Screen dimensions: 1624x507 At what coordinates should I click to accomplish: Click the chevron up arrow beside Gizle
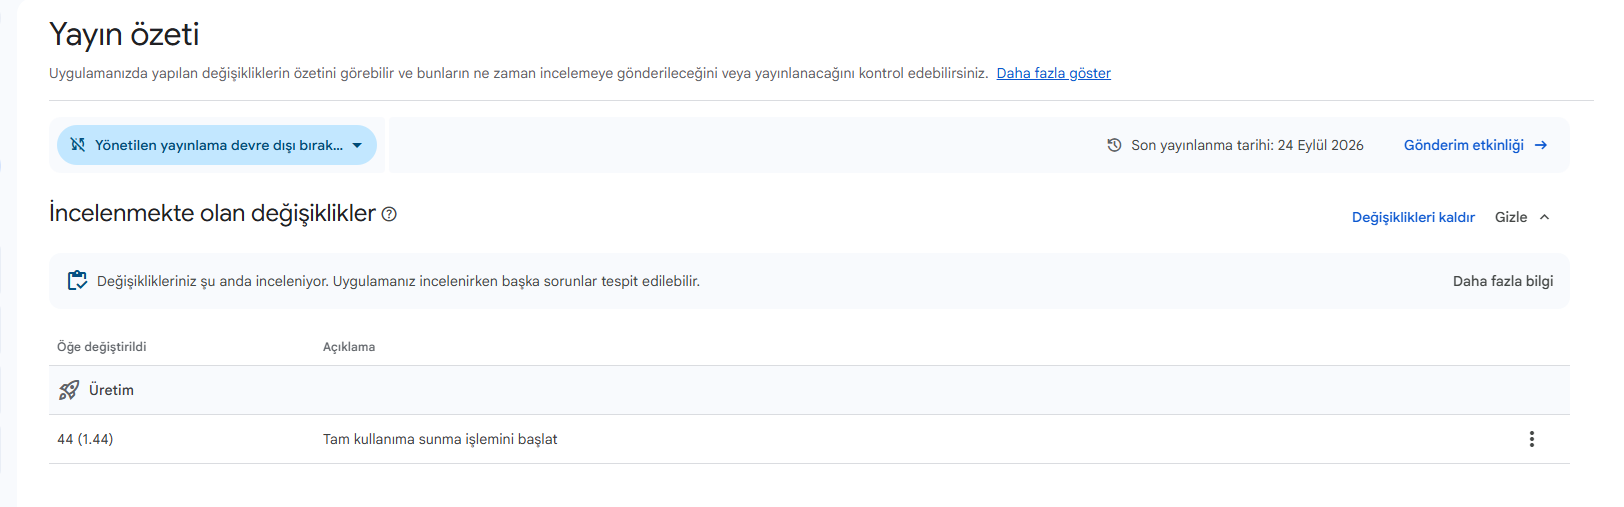tap(1544, 217)
